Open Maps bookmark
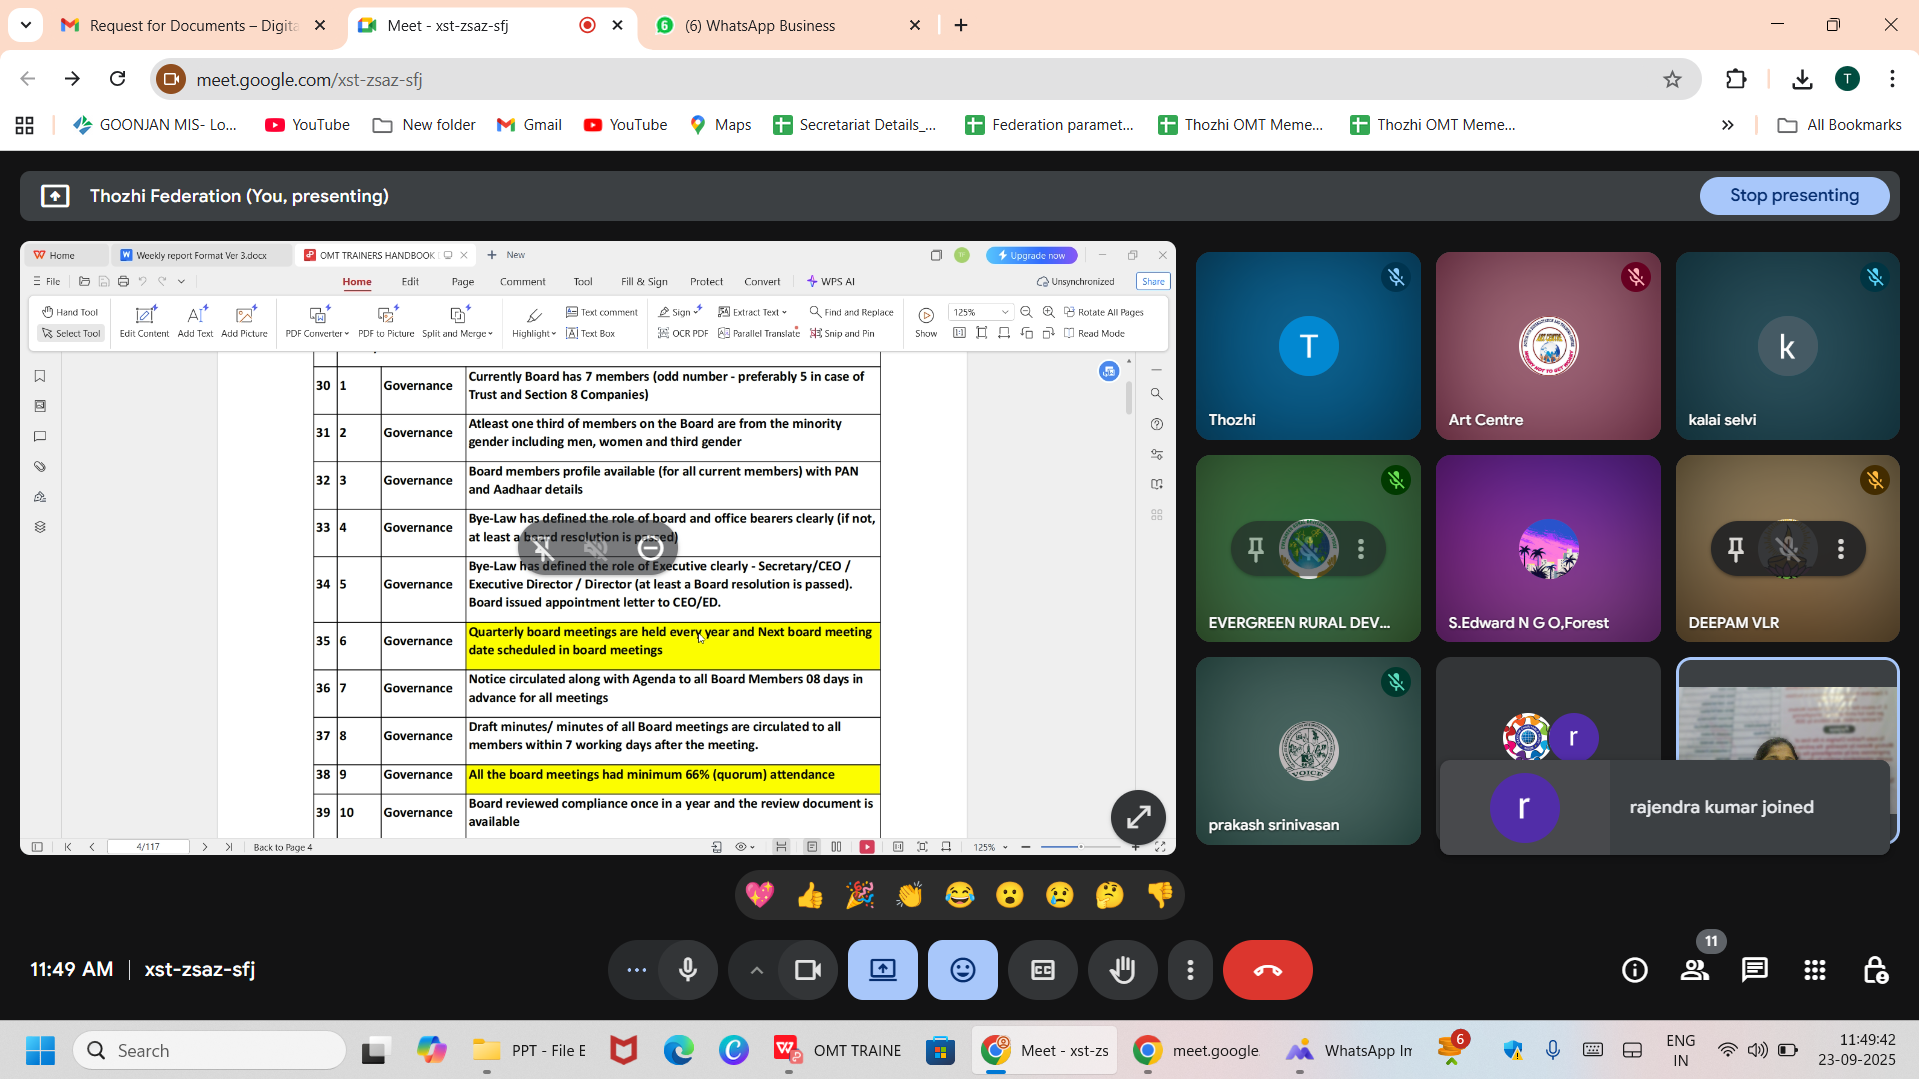The height and width of the screenshot is (1079, 1919). (x=720, y=125)
